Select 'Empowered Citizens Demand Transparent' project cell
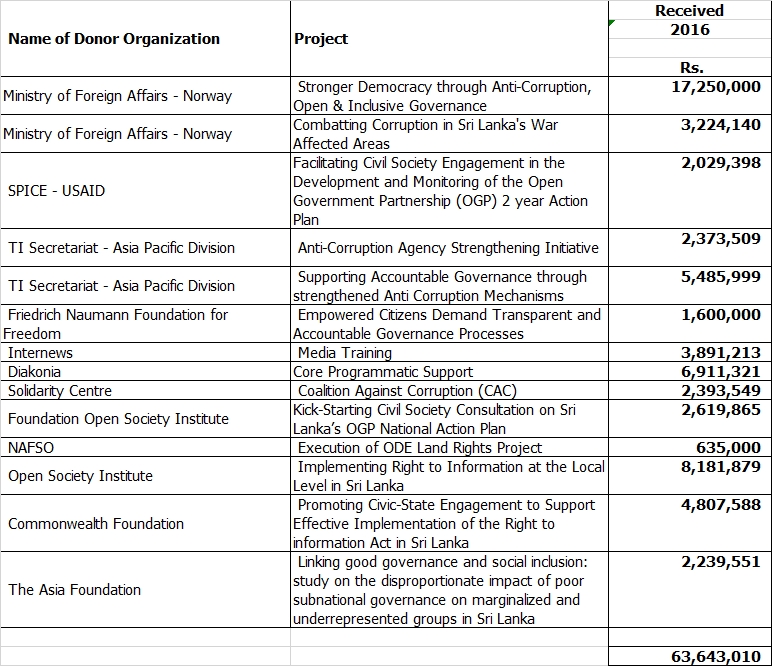This screenshot has height=666, width=772. tap(449, 323)
